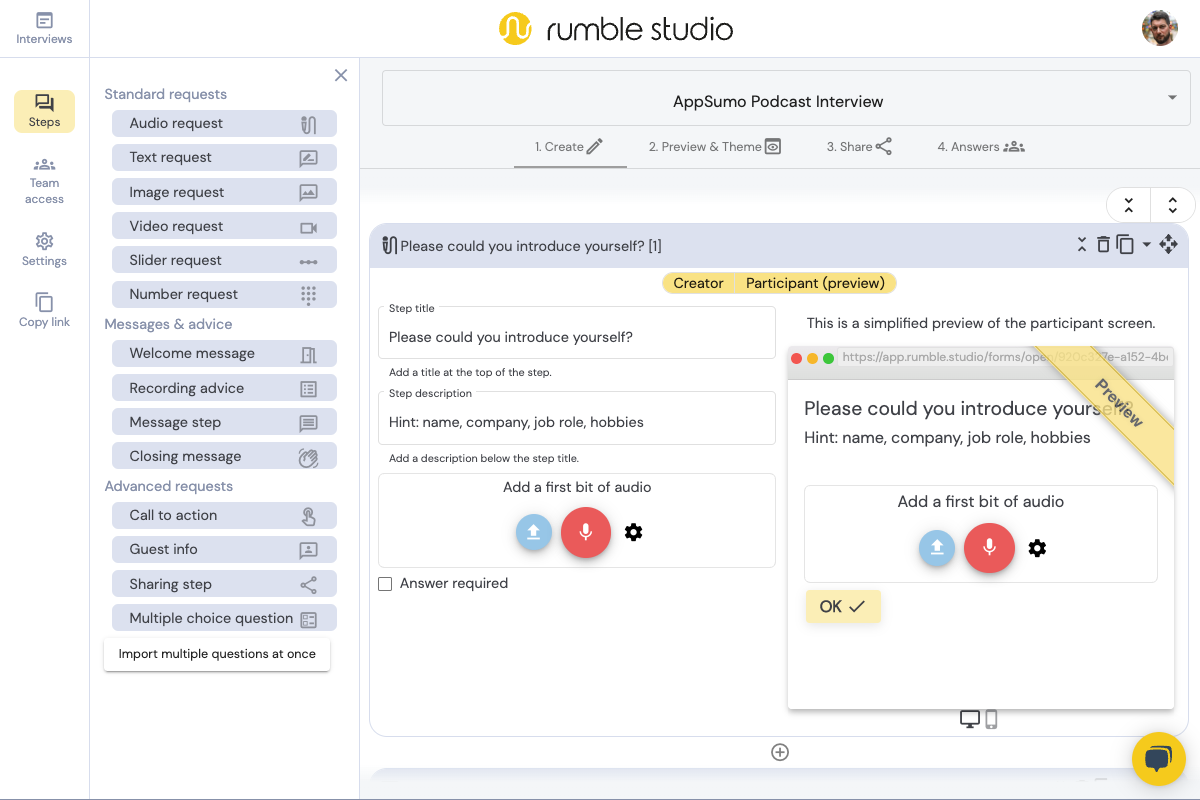Image resolution: width=1200 pixels, height=800 pixels.
Task: Click Import multiple questions at once
Action: click(217, 654)
